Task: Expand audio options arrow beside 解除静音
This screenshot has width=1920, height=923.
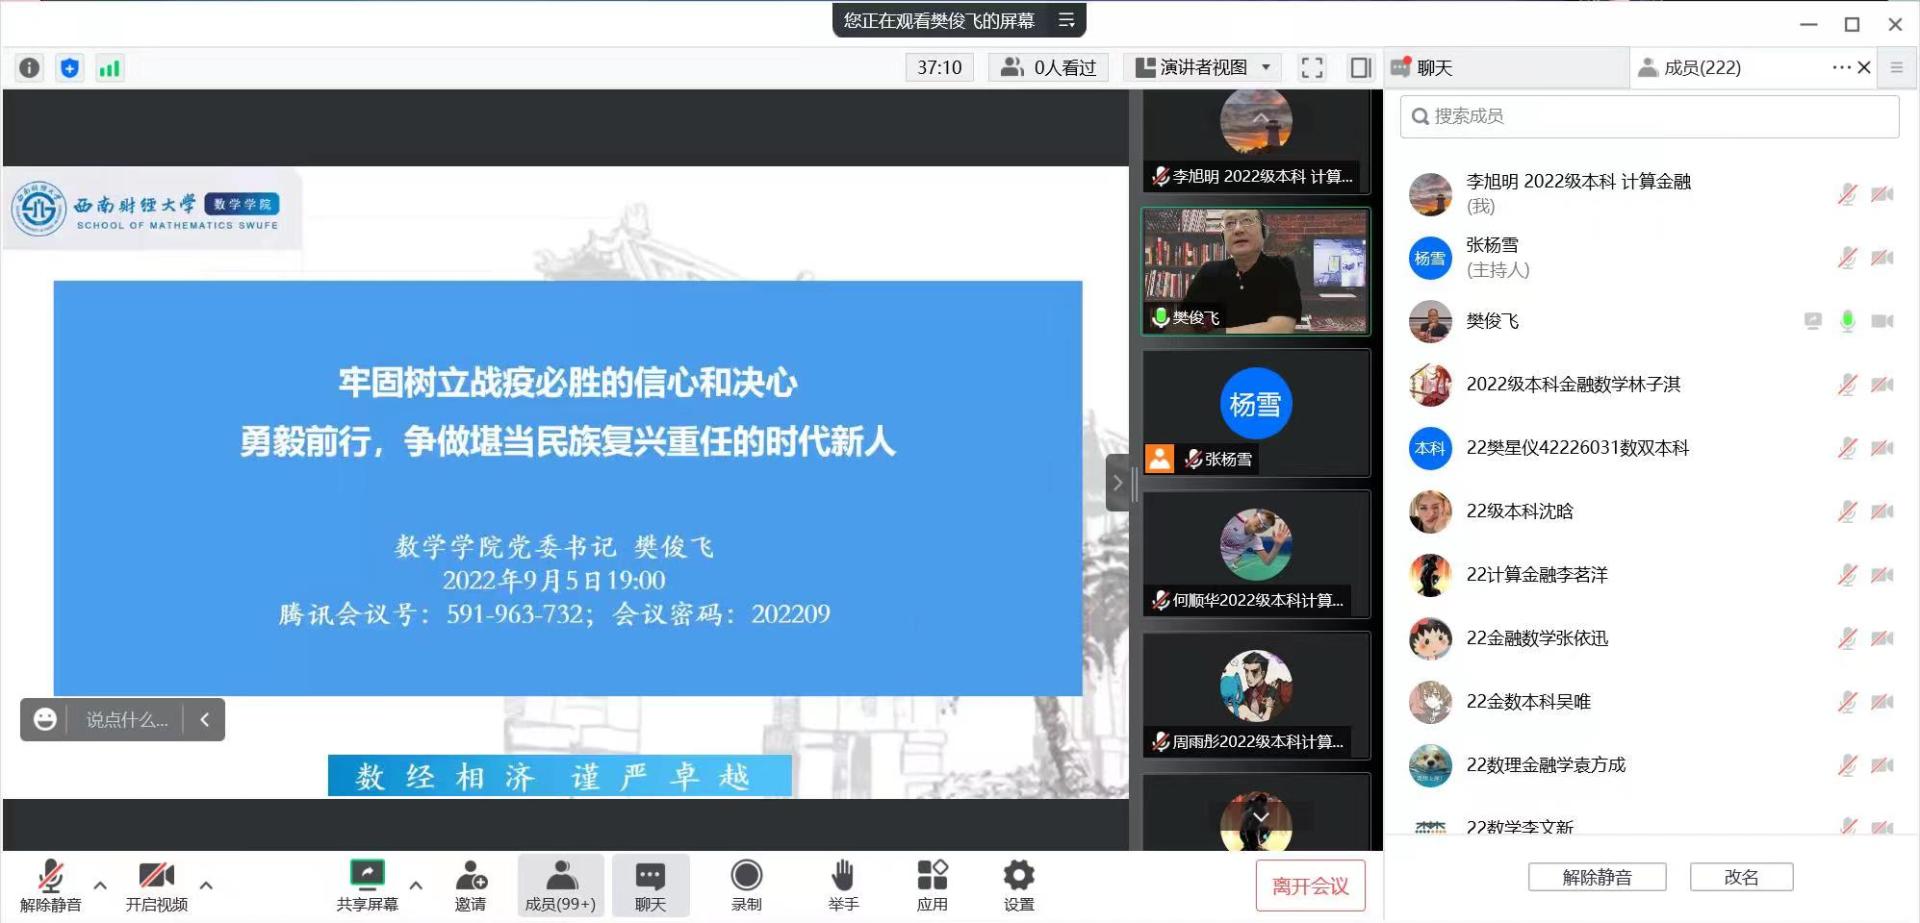Action: pyautogui.click(x=100, y=885)
